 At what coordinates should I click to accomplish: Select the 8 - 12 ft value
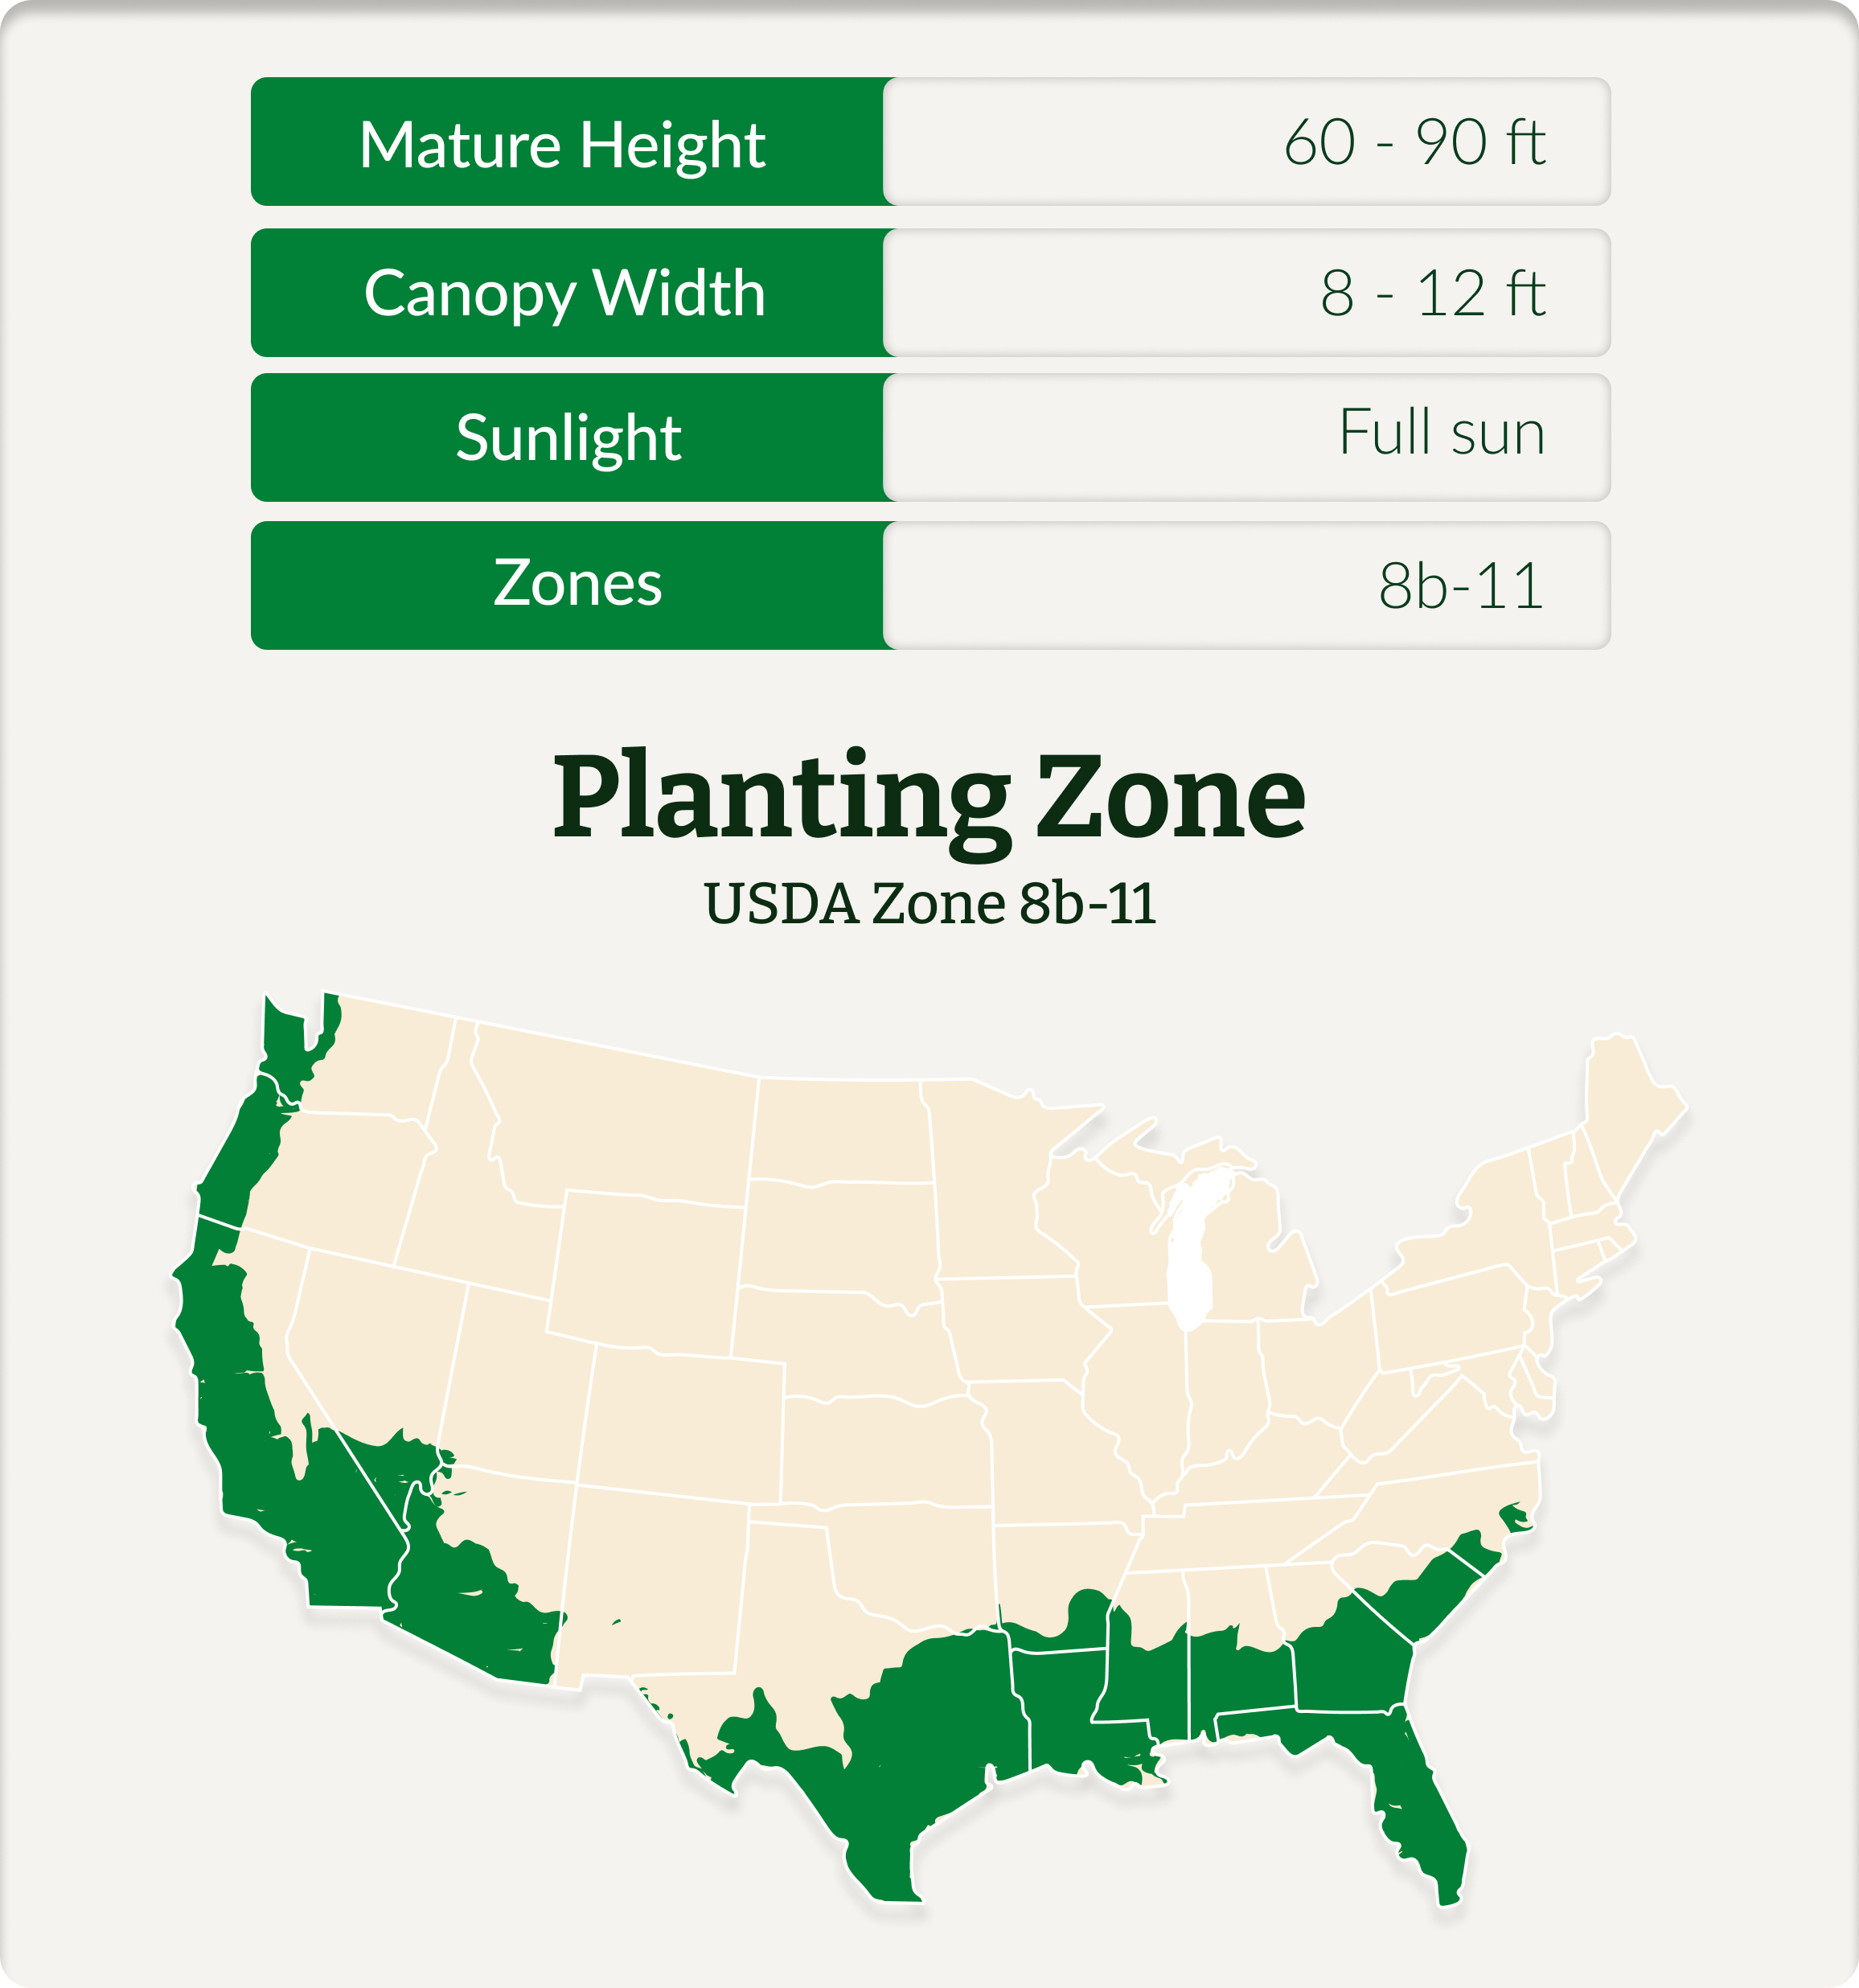(1432, 293)
